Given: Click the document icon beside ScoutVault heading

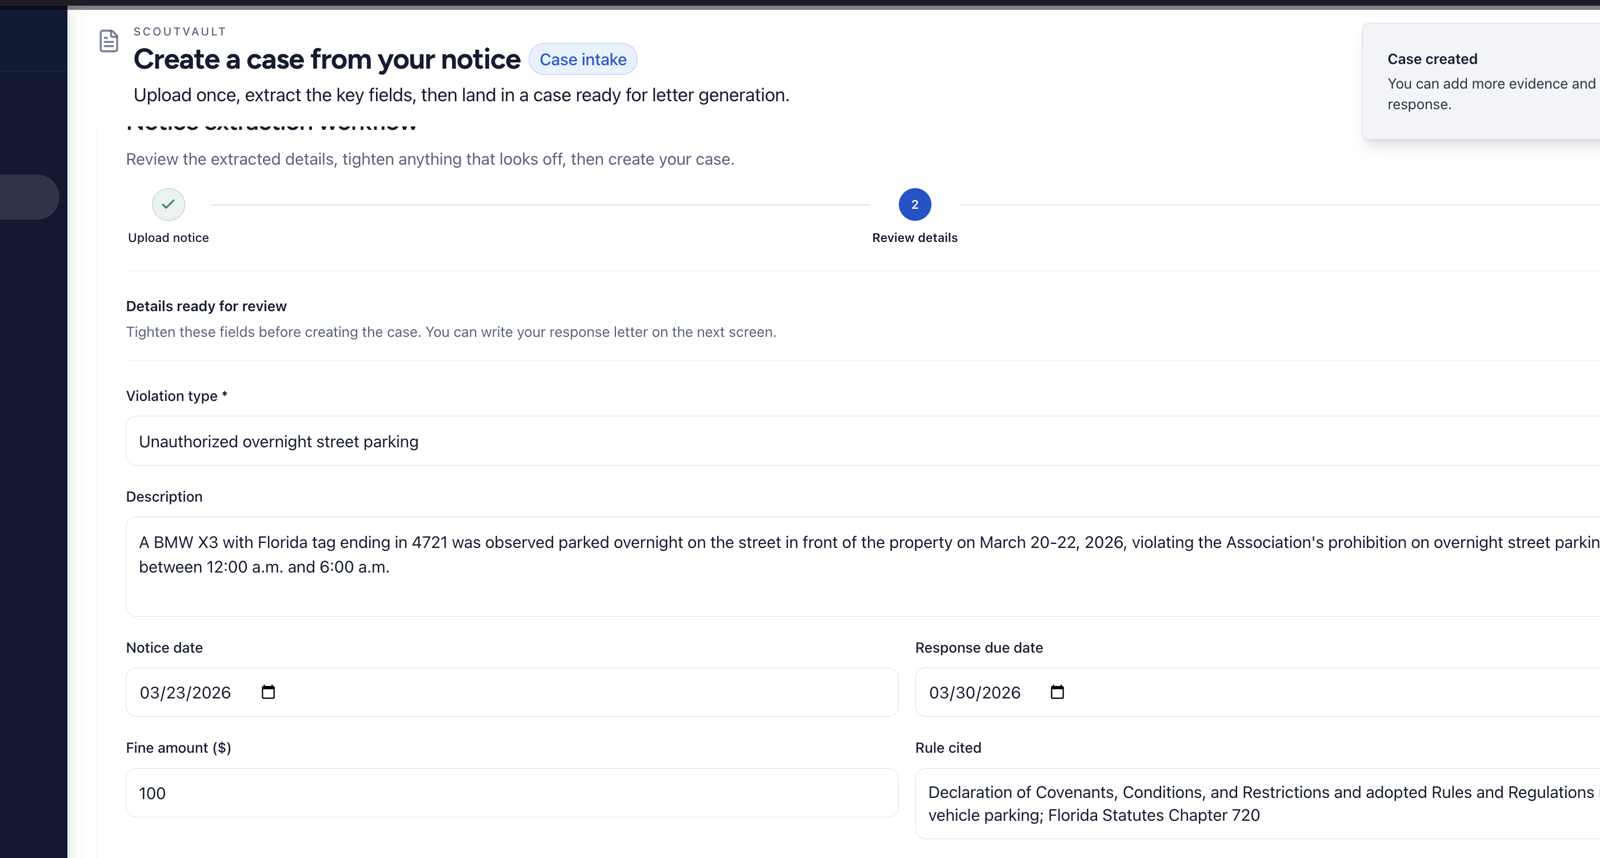Looking at the screenshot, I should [x=109, y=41].
